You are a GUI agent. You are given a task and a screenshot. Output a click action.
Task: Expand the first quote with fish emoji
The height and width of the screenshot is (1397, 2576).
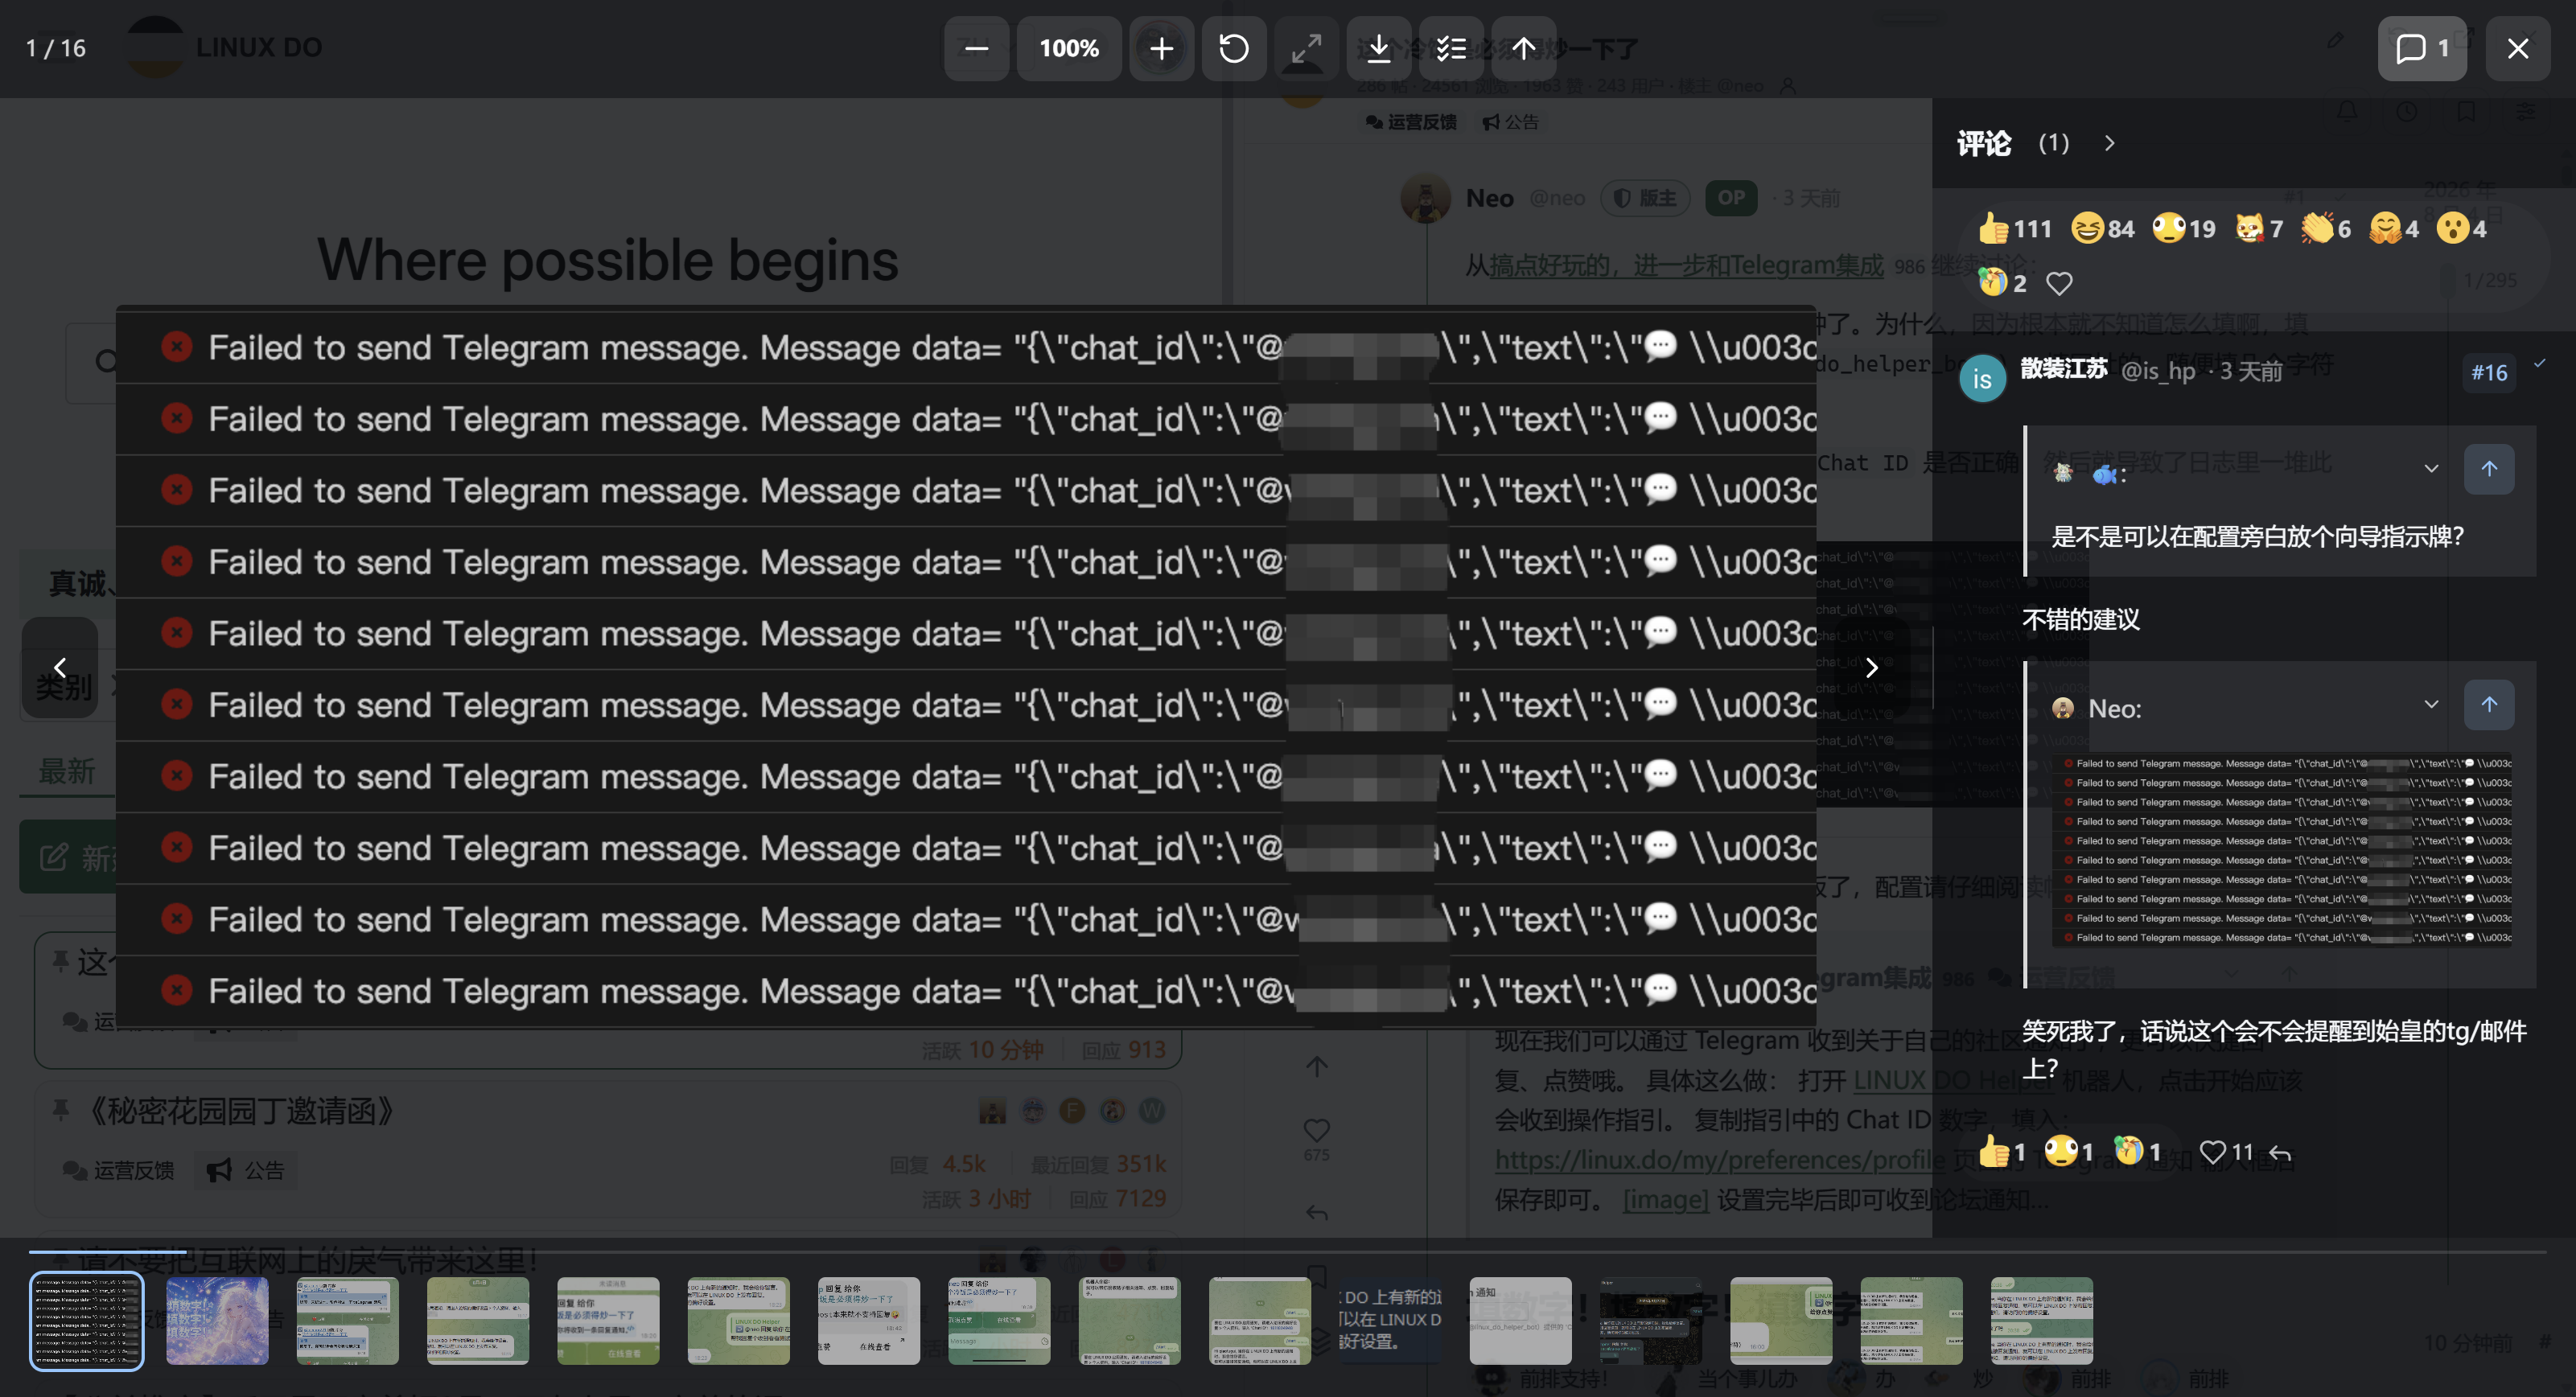[2431, 469]
